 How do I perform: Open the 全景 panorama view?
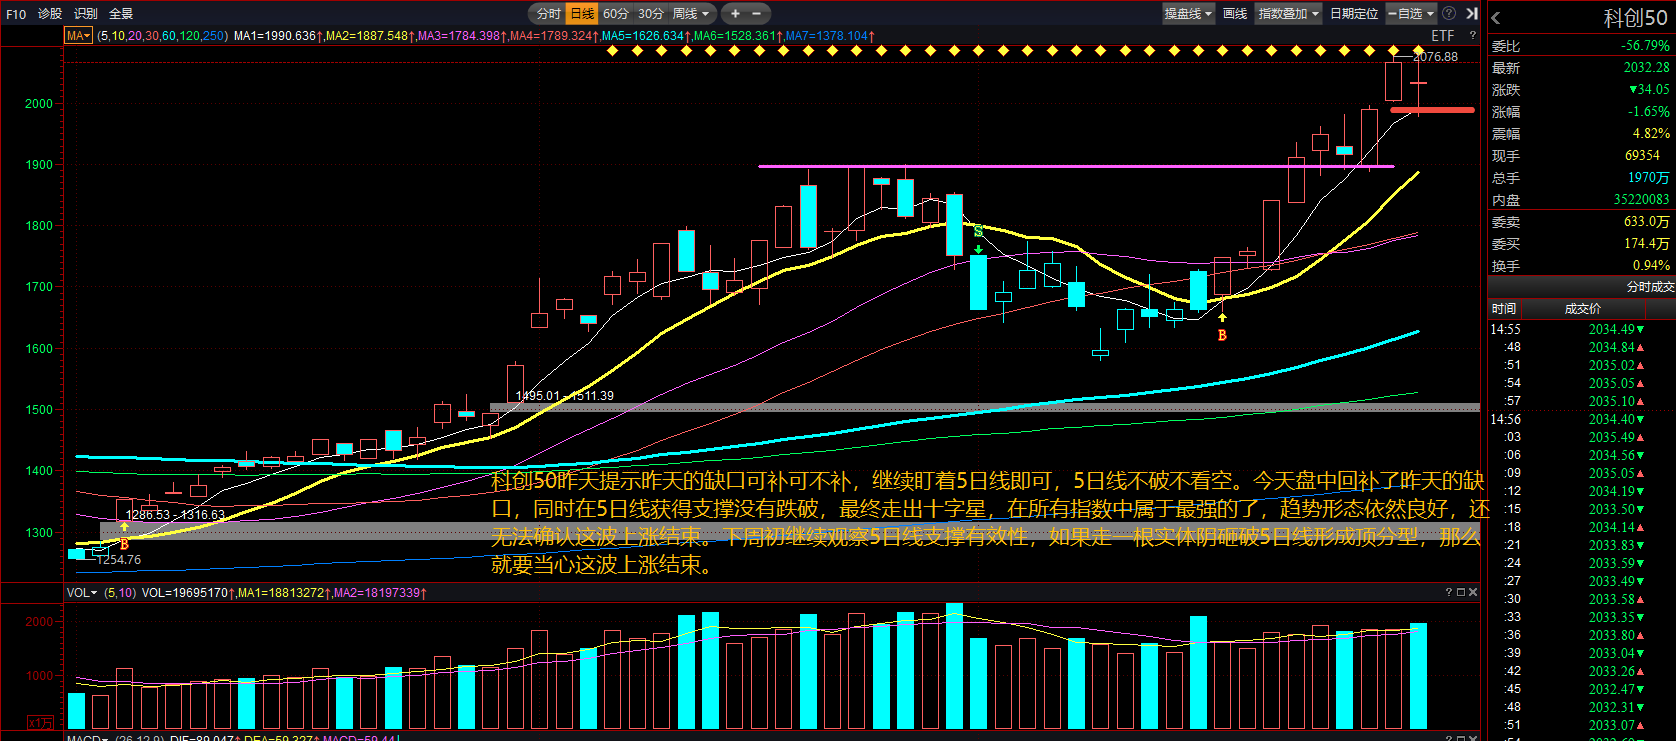121,14
